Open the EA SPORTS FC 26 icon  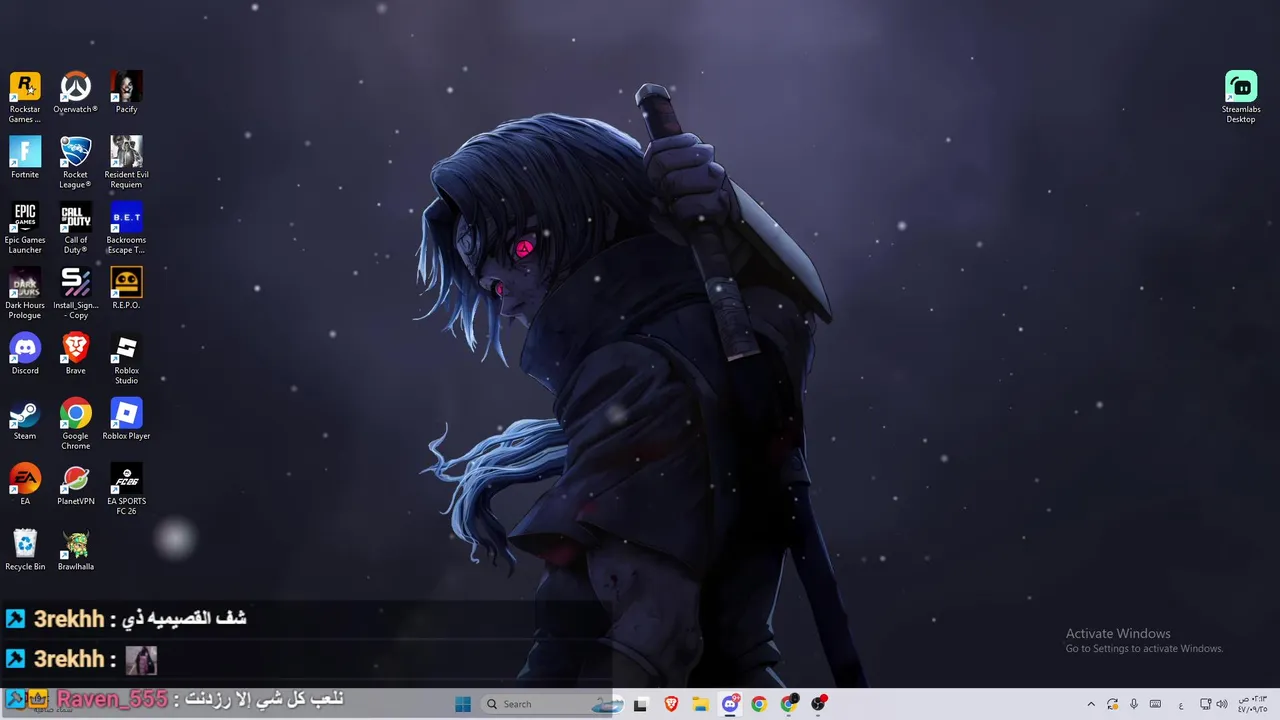(126, 489)
